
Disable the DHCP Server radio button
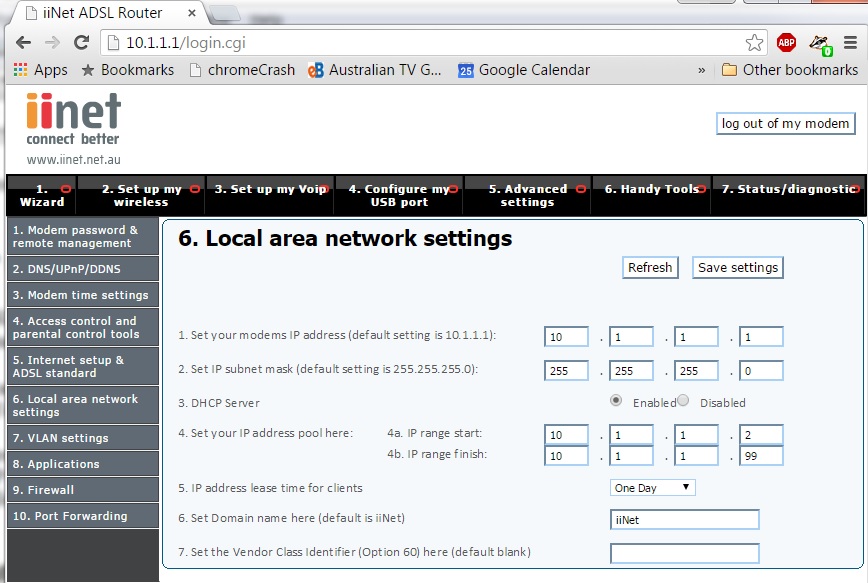point(683,400)
